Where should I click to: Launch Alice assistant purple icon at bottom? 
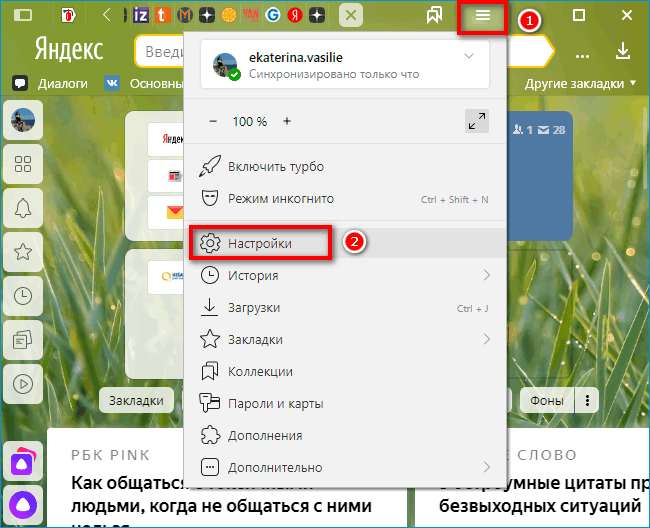pyautogui.click(x=23, y=504)
